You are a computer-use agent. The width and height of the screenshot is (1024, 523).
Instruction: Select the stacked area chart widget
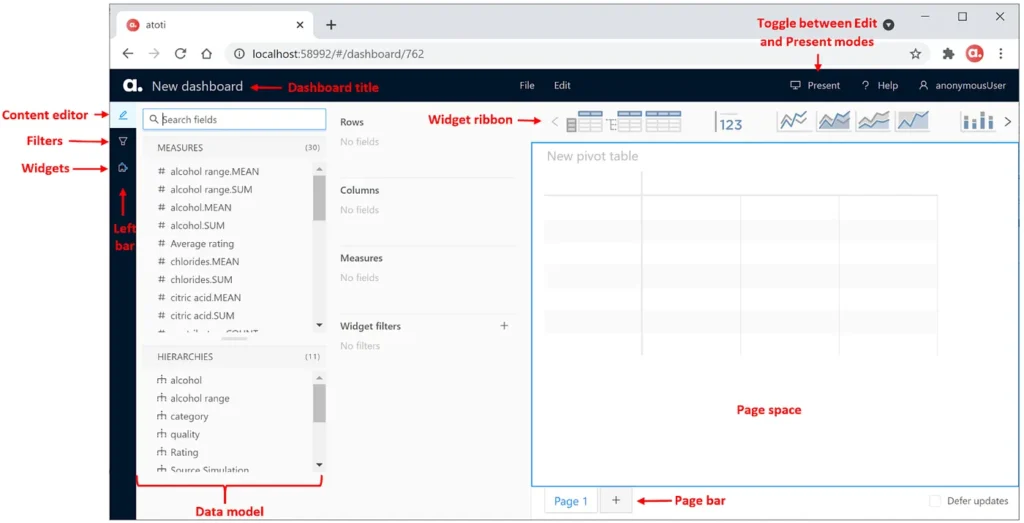[873, 121]
